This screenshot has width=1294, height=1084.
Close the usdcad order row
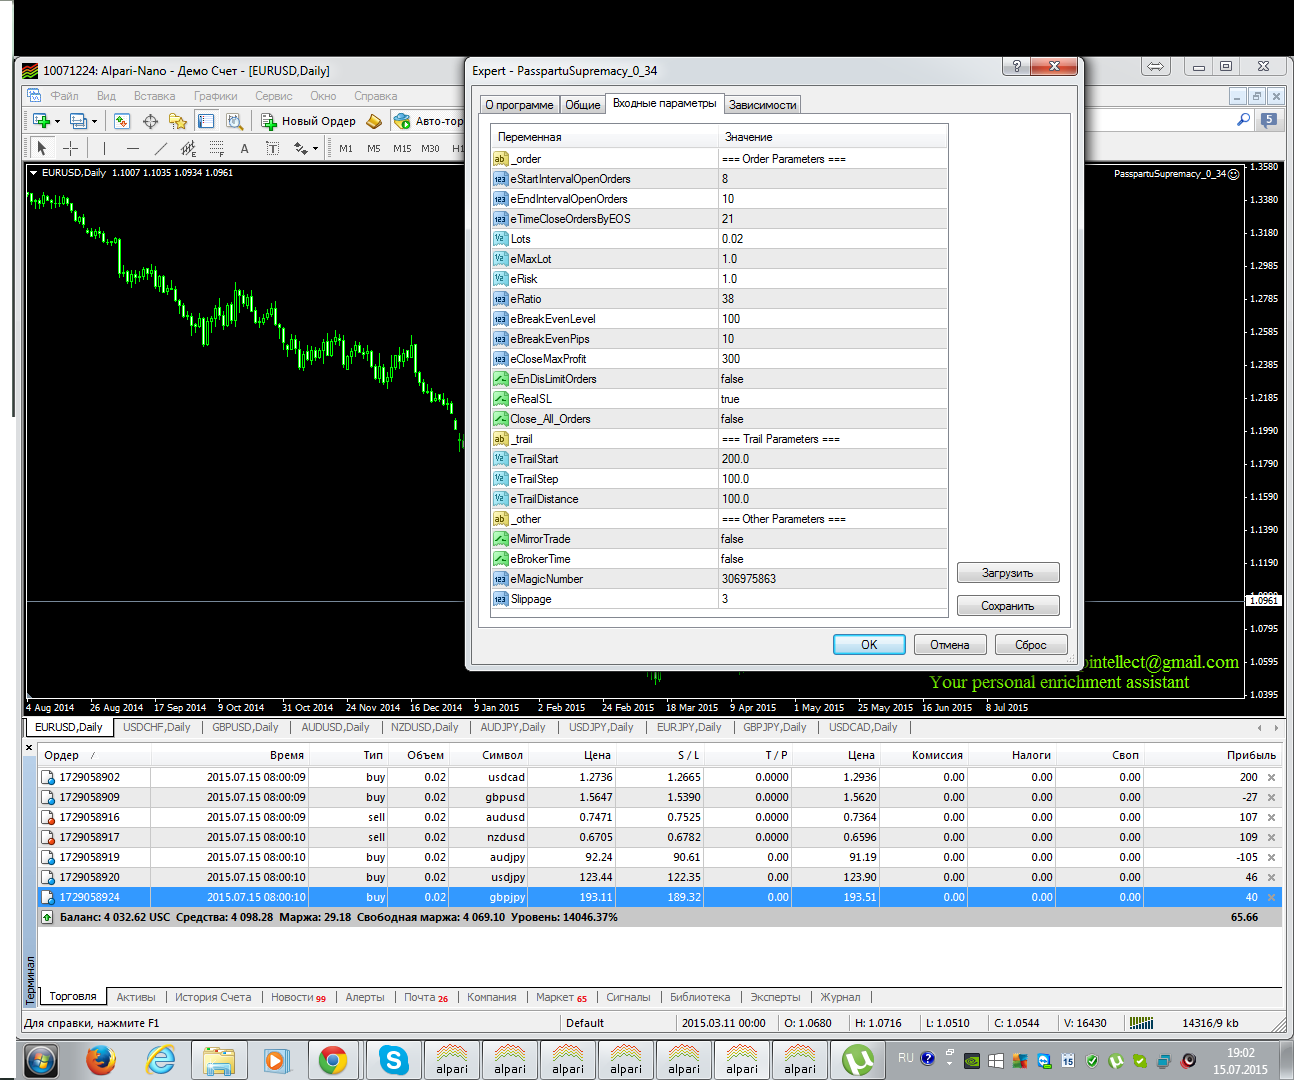(x=1271, y=777)
